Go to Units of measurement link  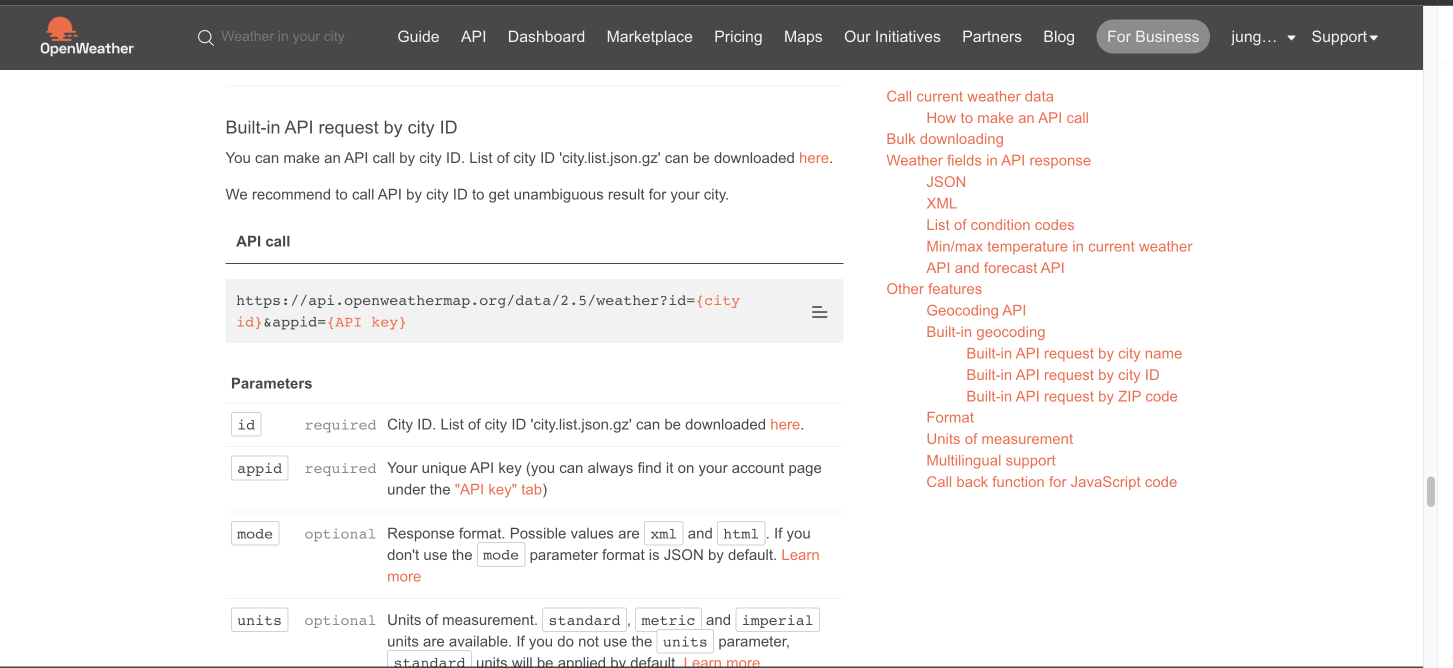[x=999, y=439]
